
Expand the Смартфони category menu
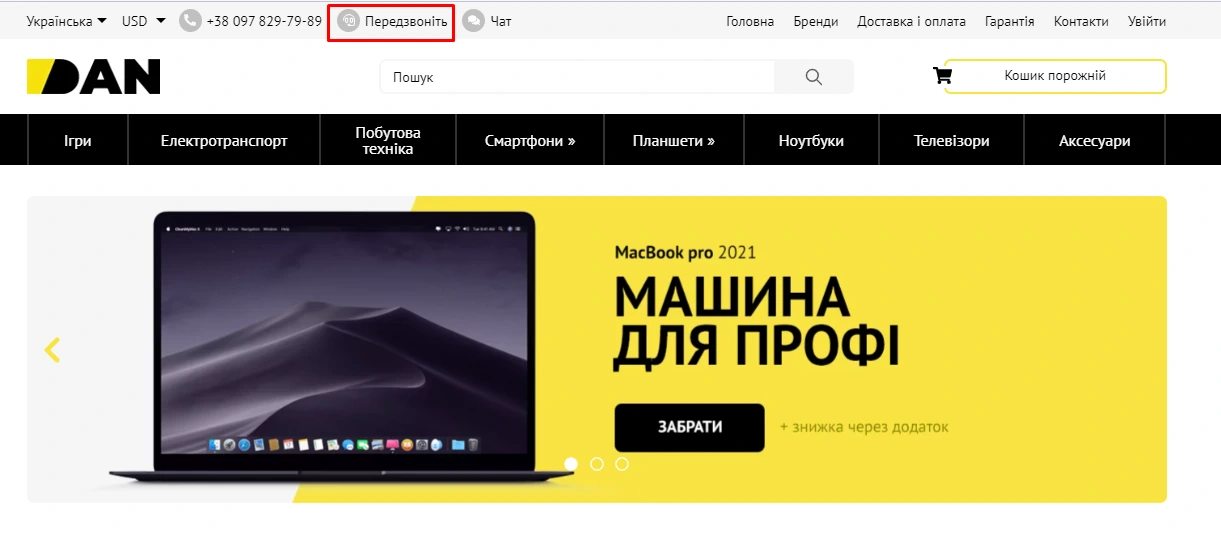[x=530, y=141]
